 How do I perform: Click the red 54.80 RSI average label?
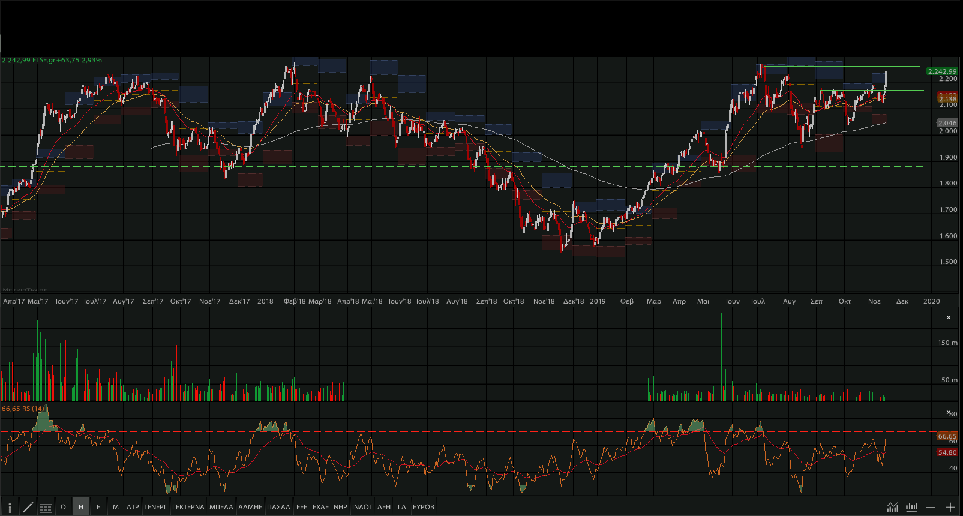(x=947, y=453)
